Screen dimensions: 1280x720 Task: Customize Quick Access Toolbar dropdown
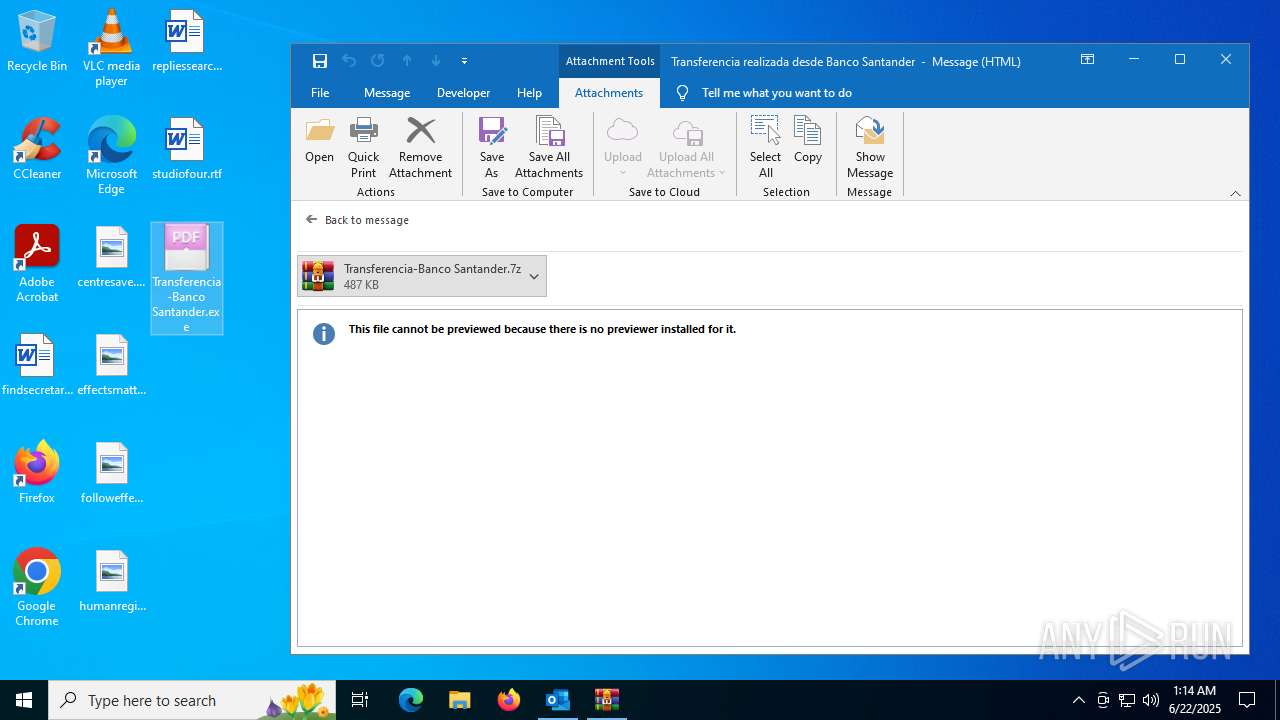(x=464, y=61)
